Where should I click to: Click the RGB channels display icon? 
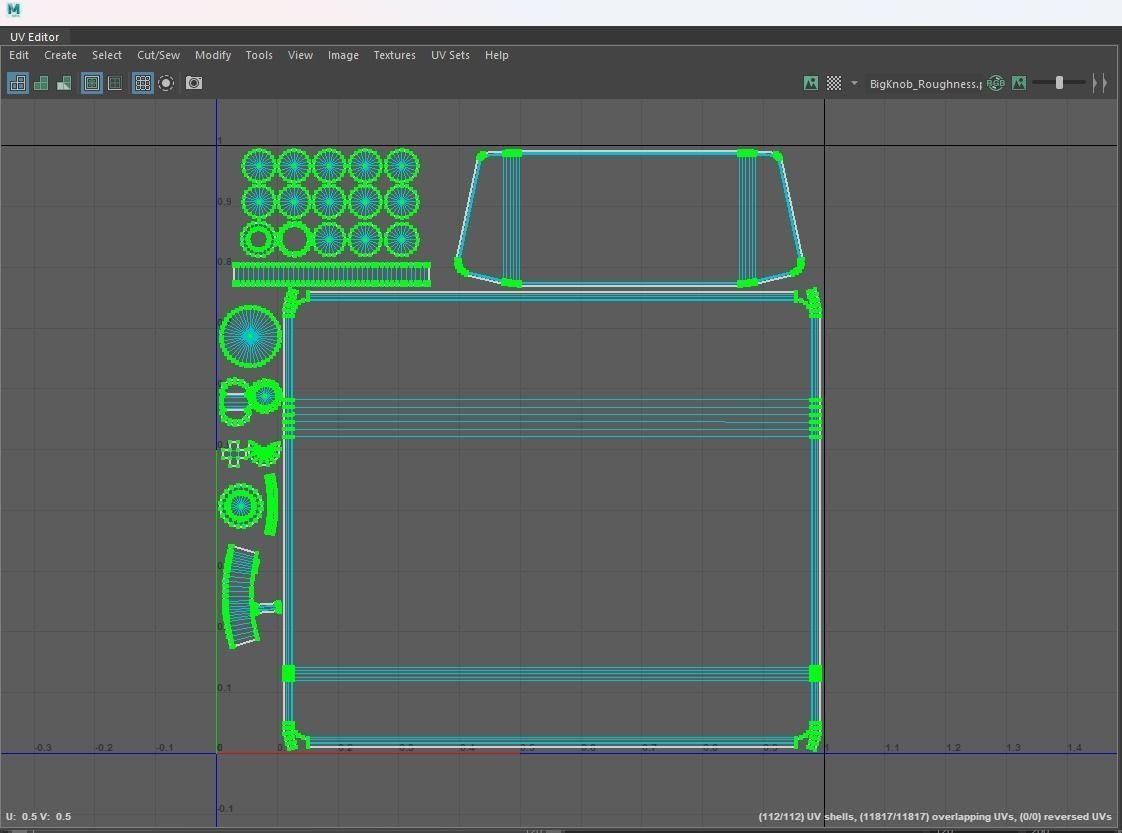[x=996, y=83]
